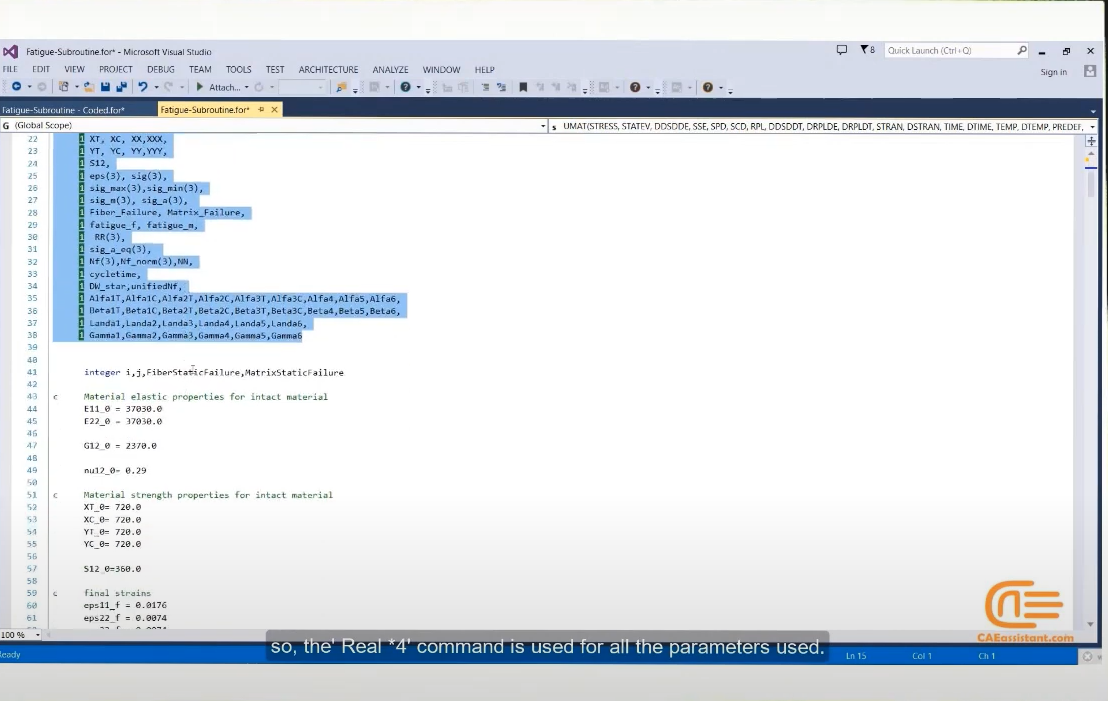Click the Undo arrow icon

143,87
